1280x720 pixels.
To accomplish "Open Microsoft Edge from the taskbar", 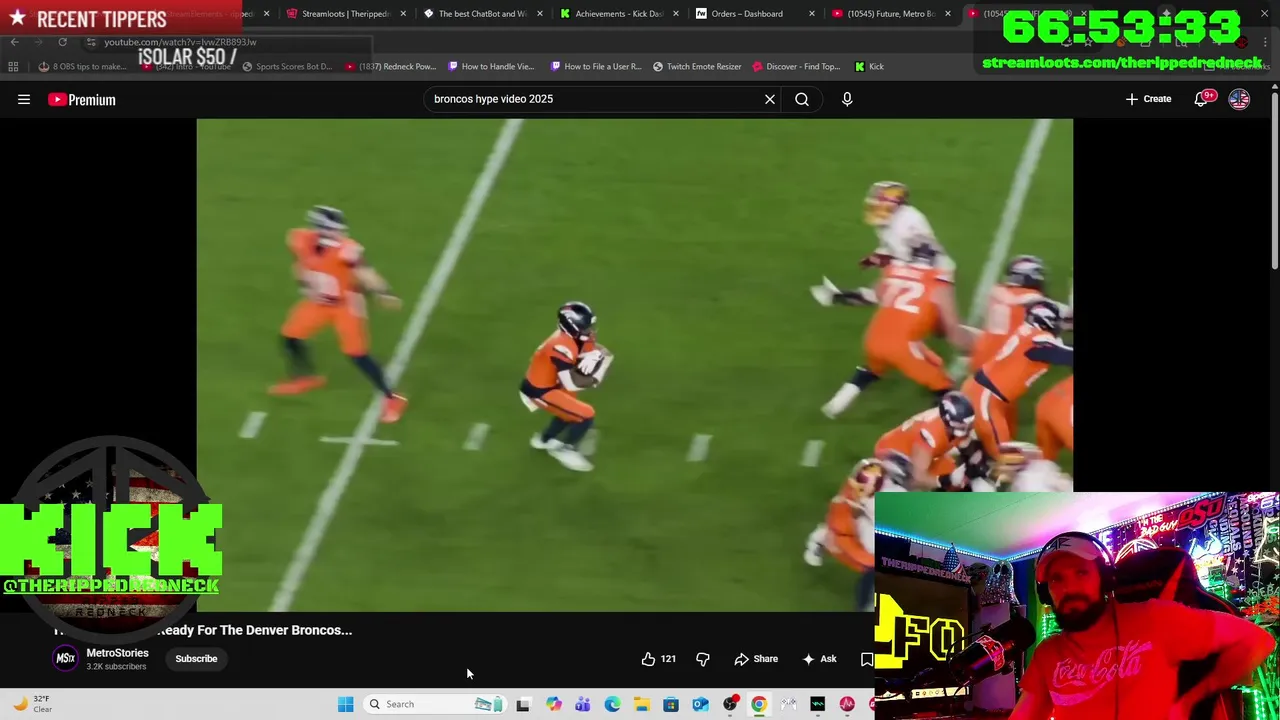I will coord(612,704).
